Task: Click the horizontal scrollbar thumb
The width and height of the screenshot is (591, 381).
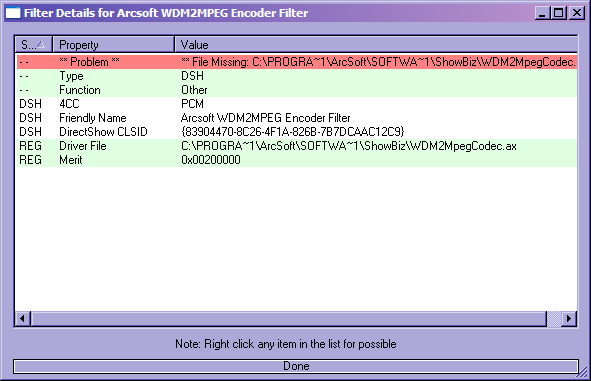Action: coord(289,319)
